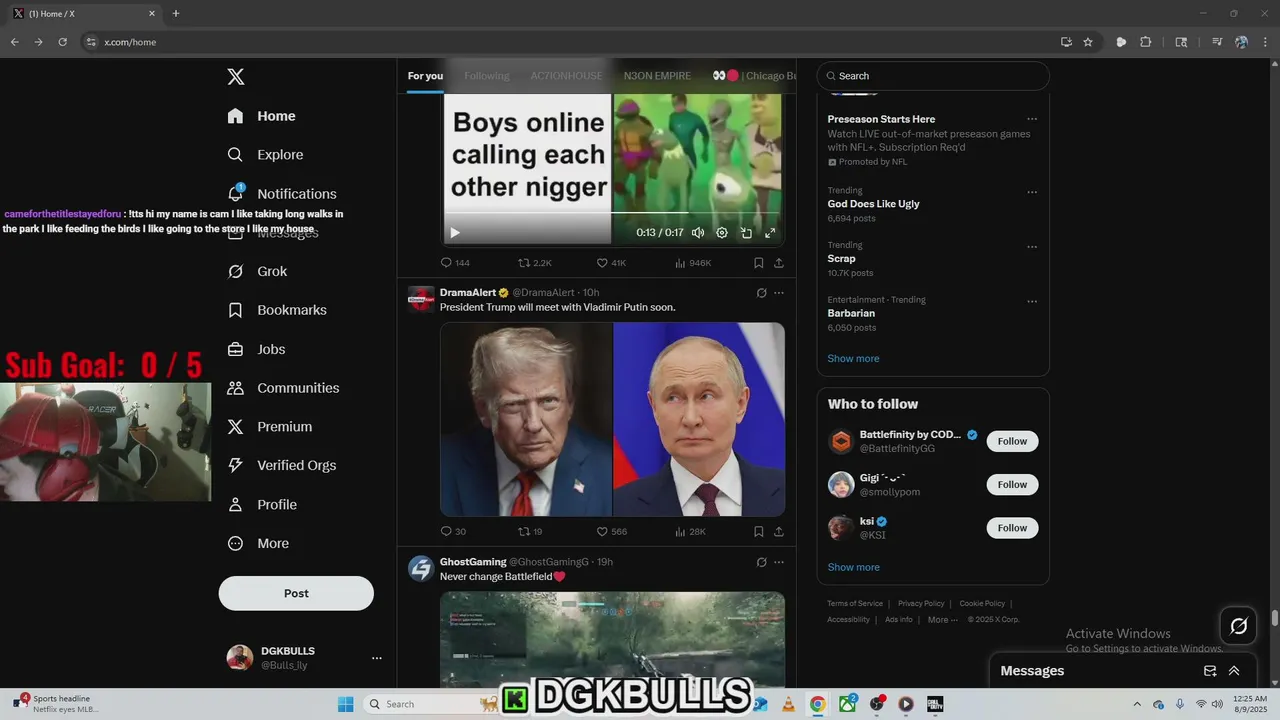Open the floating Grok button

[x=1238, y=626]
